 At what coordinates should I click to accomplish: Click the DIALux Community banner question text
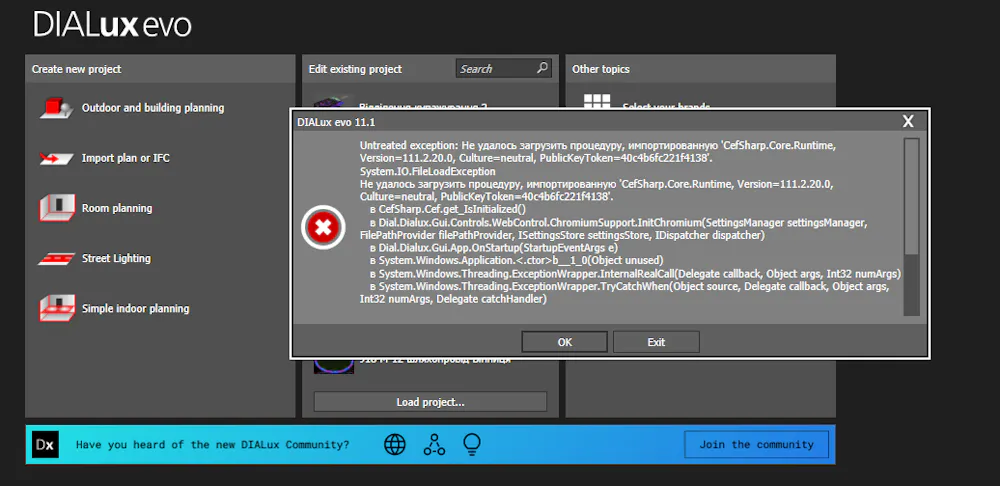(x=212, y=445)
